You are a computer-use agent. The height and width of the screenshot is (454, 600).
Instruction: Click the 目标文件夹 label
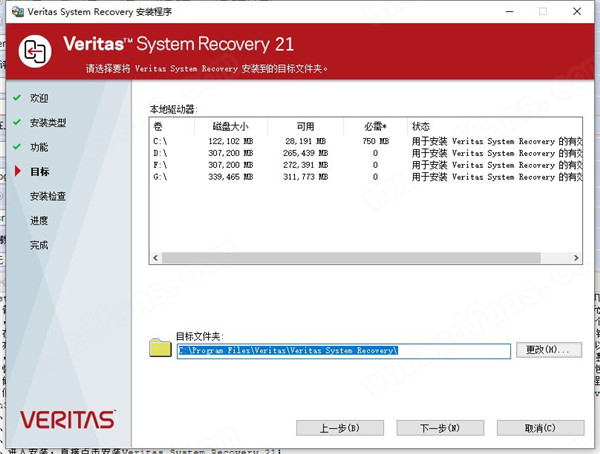(199, 336)
